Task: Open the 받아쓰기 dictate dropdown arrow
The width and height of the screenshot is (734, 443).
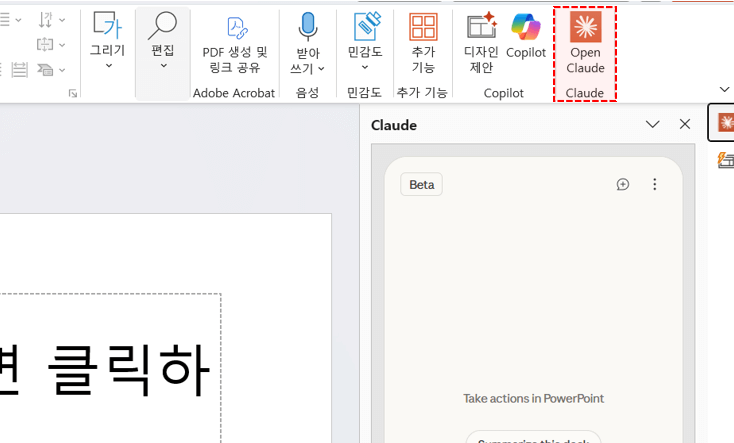Action: pyautogui.click(x=321, y=69)
